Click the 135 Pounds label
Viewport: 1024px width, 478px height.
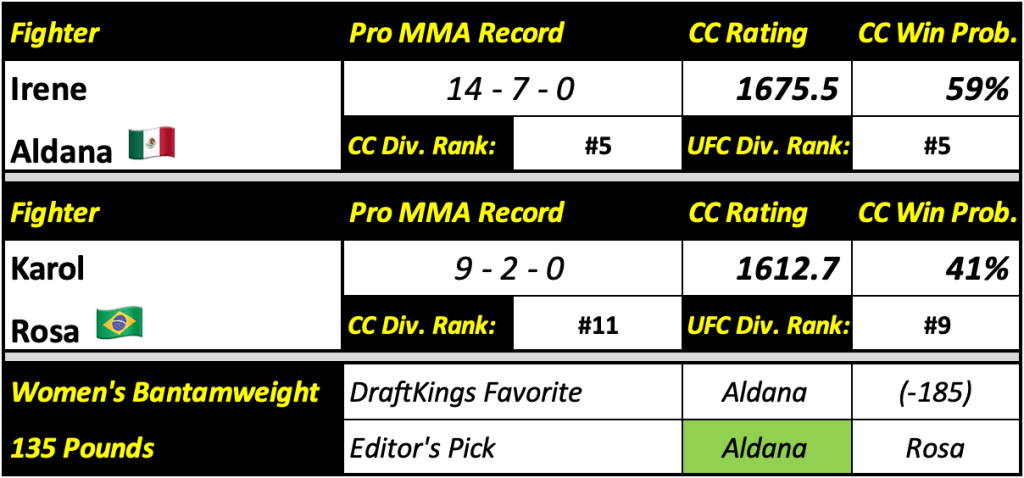[83, 447]
